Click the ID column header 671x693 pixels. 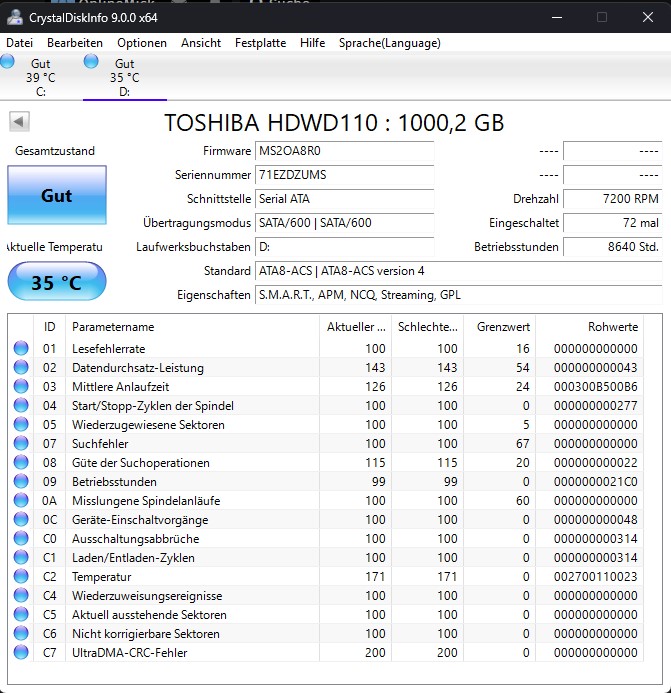[x=50, y=327]
